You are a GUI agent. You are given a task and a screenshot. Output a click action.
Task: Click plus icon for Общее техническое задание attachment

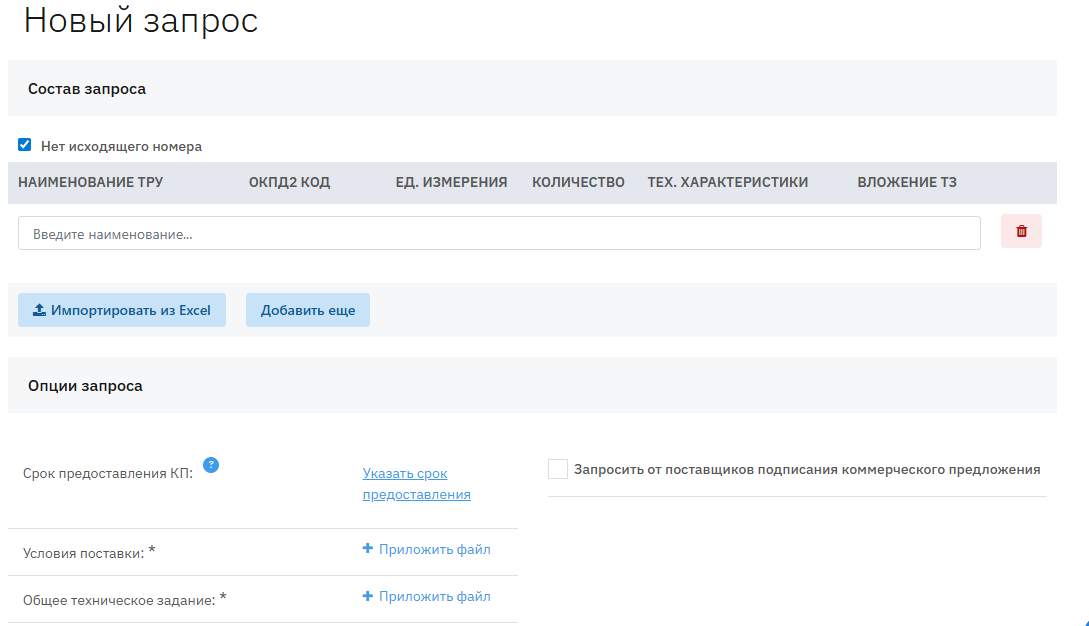coord(368,596)
